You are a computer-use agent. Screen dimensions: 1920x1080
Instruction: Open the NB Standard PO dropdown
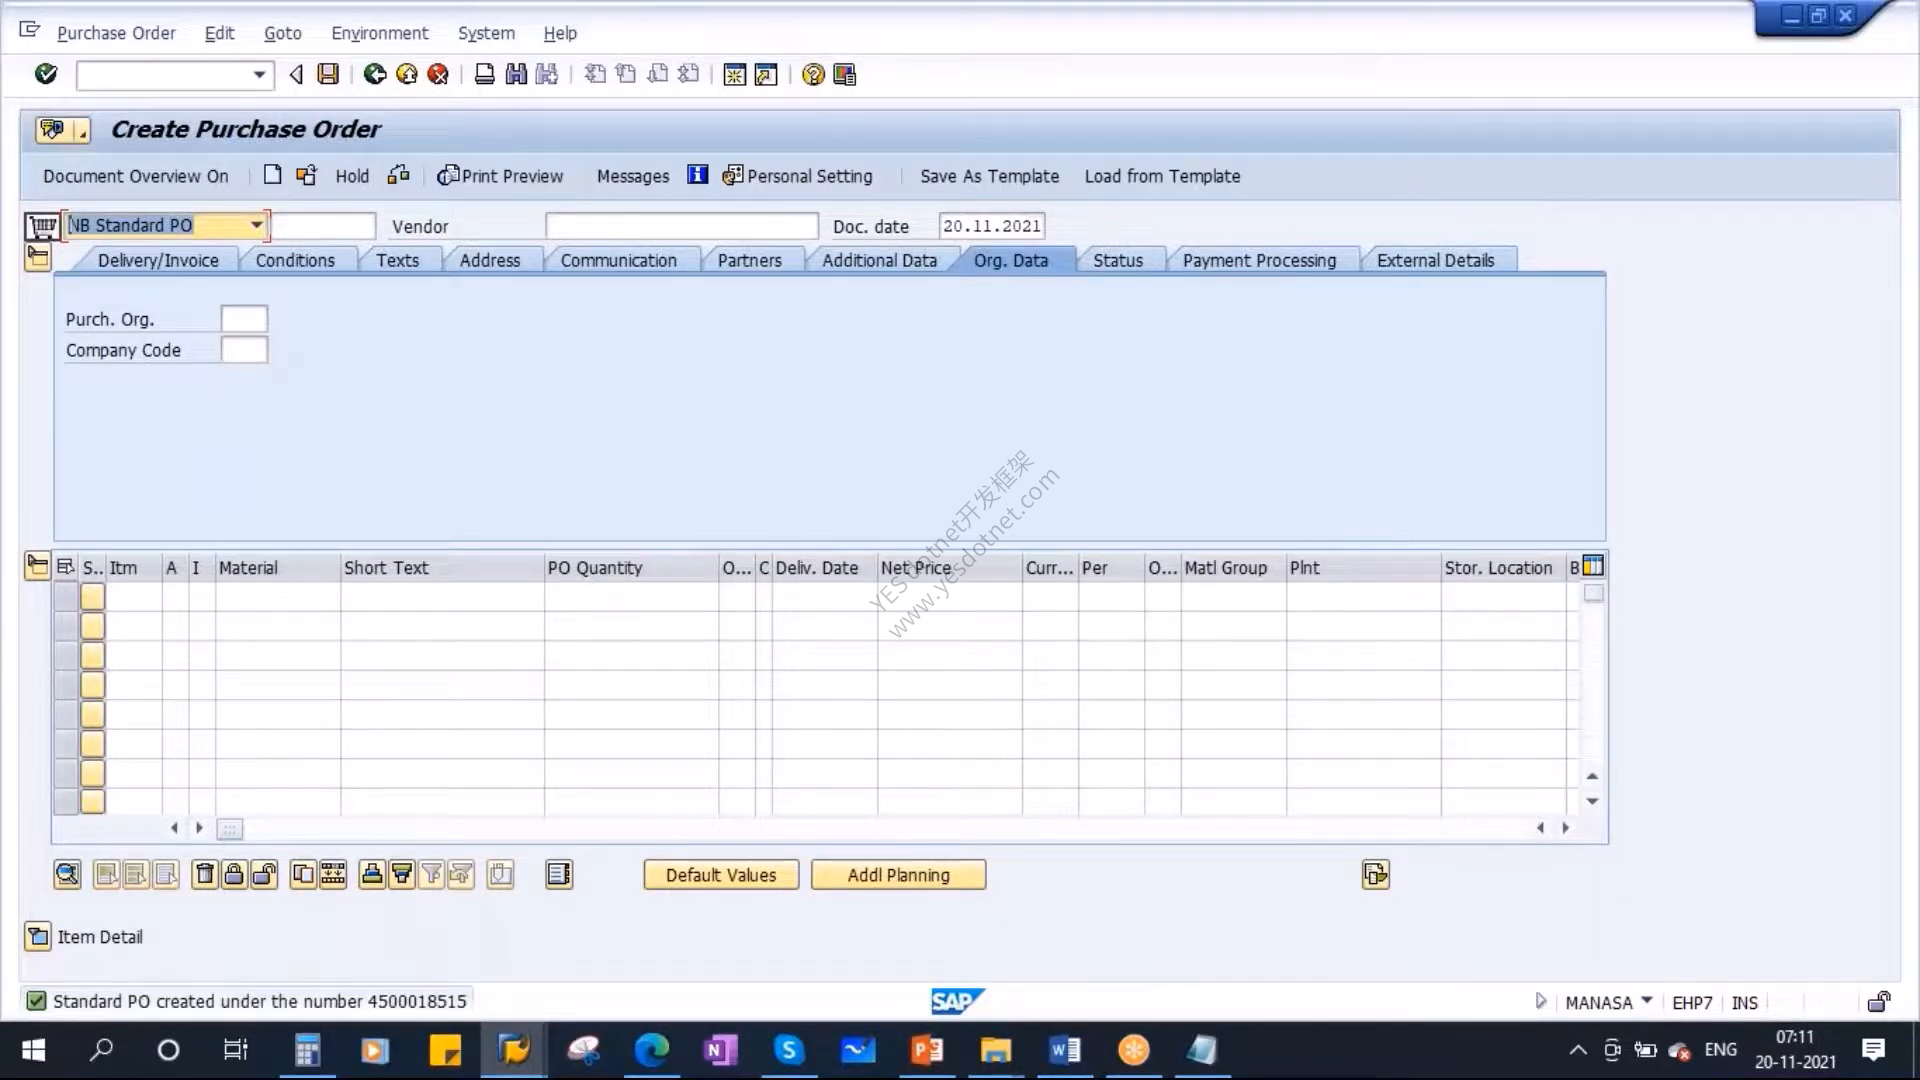coord(257,225)
